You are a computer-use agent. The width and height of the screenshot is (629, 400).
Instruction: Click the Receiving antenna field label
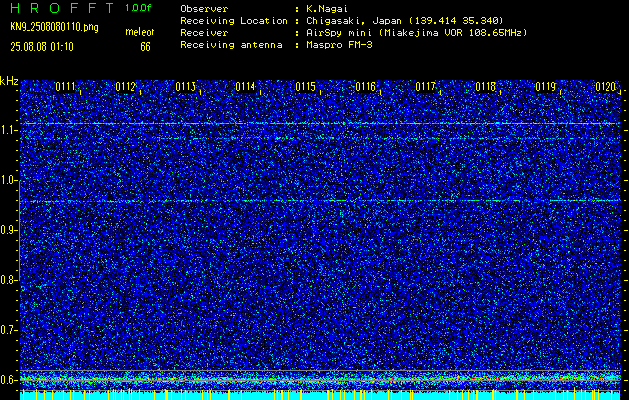click(231, 45)
